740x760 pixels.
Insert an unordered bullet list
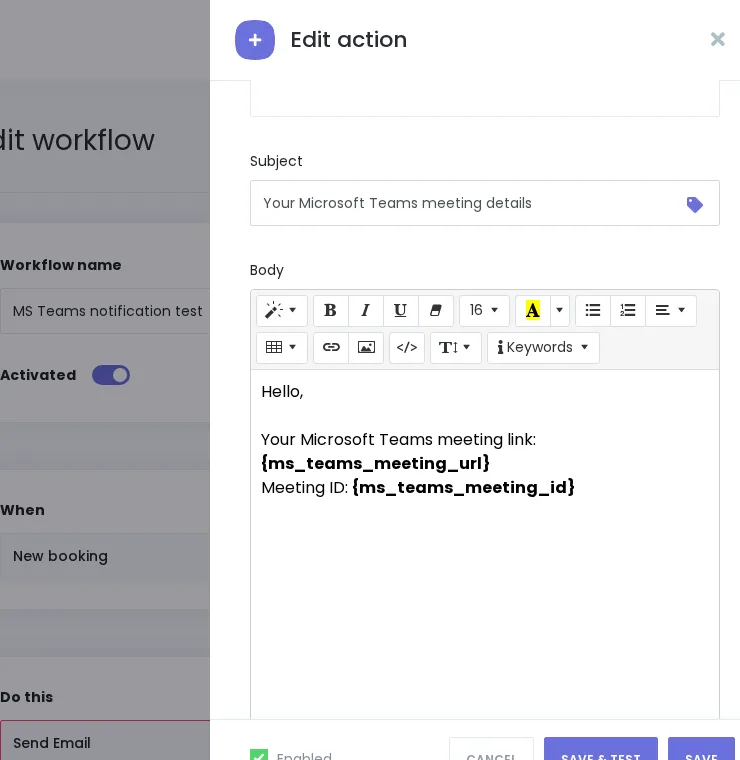pos(593,310)
